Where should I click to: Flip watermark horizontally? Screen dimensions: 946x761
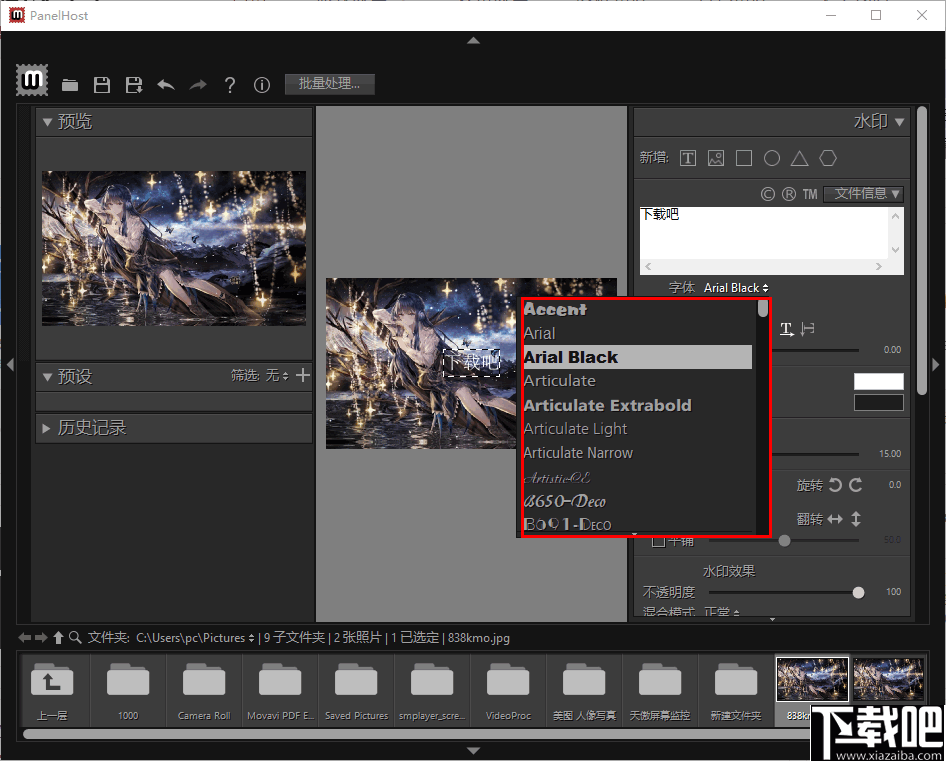[835, 519]
